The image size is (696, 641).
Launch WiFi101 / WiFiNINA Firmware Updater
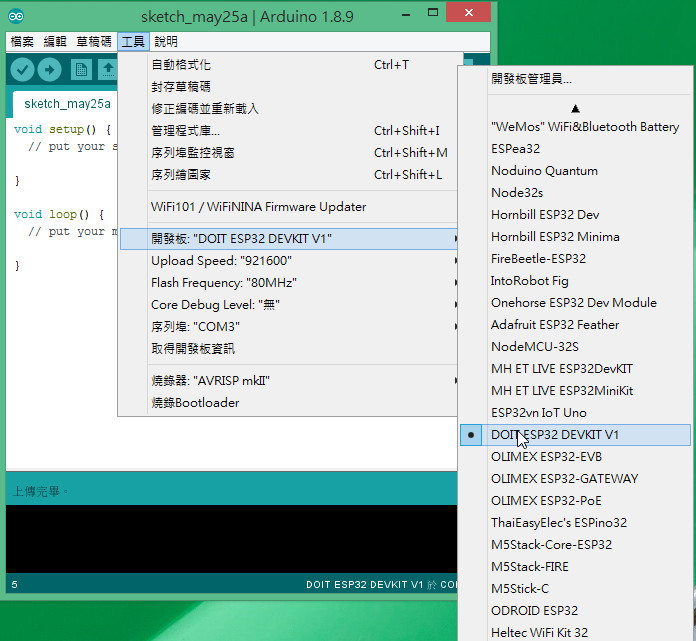[x=289, y=207]
